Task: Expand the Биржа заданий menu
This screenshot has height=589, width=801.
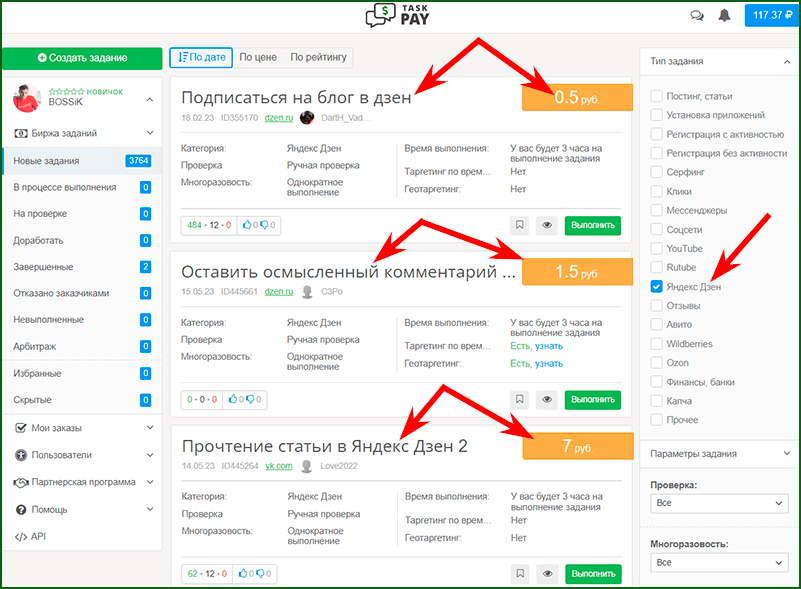Action: pos(82,133)
